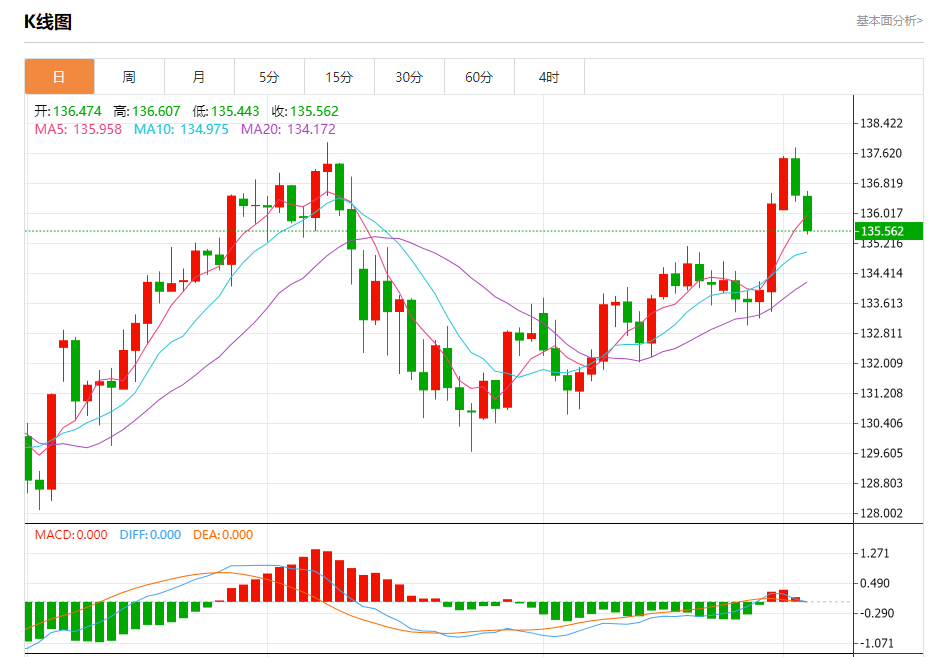Click the DEA:0.000 label
This screenshot has height=657, width=937.
[x=223, y=534]
